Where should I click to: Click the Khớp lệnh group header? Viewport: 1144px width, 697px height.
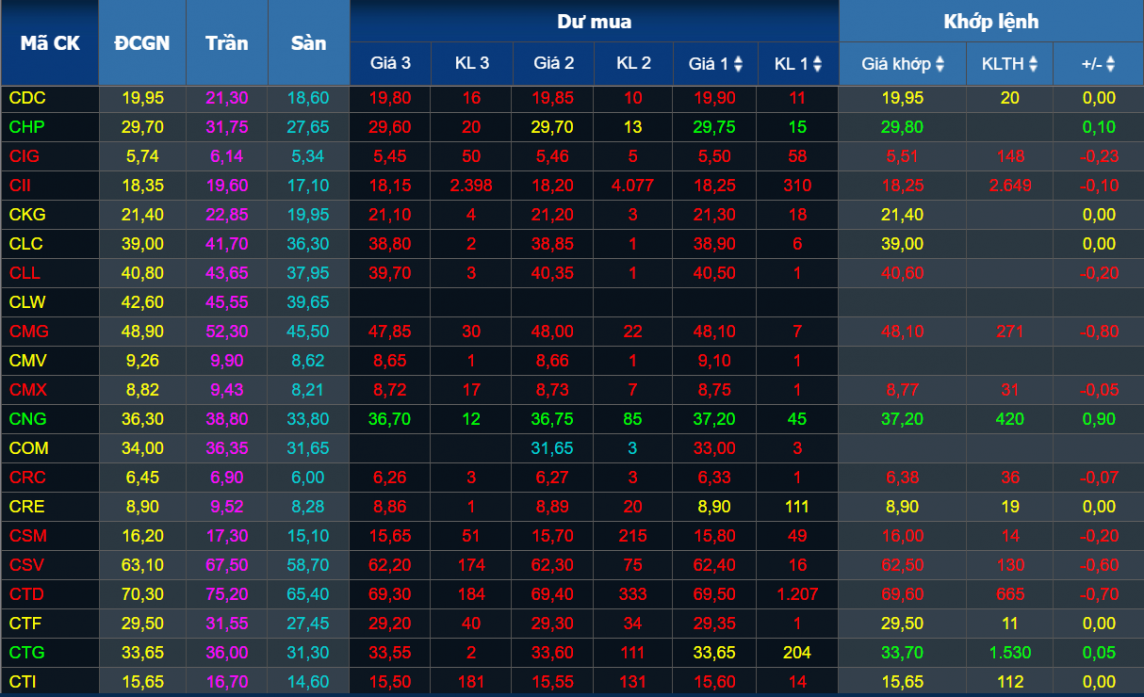(x=991, y=21)
